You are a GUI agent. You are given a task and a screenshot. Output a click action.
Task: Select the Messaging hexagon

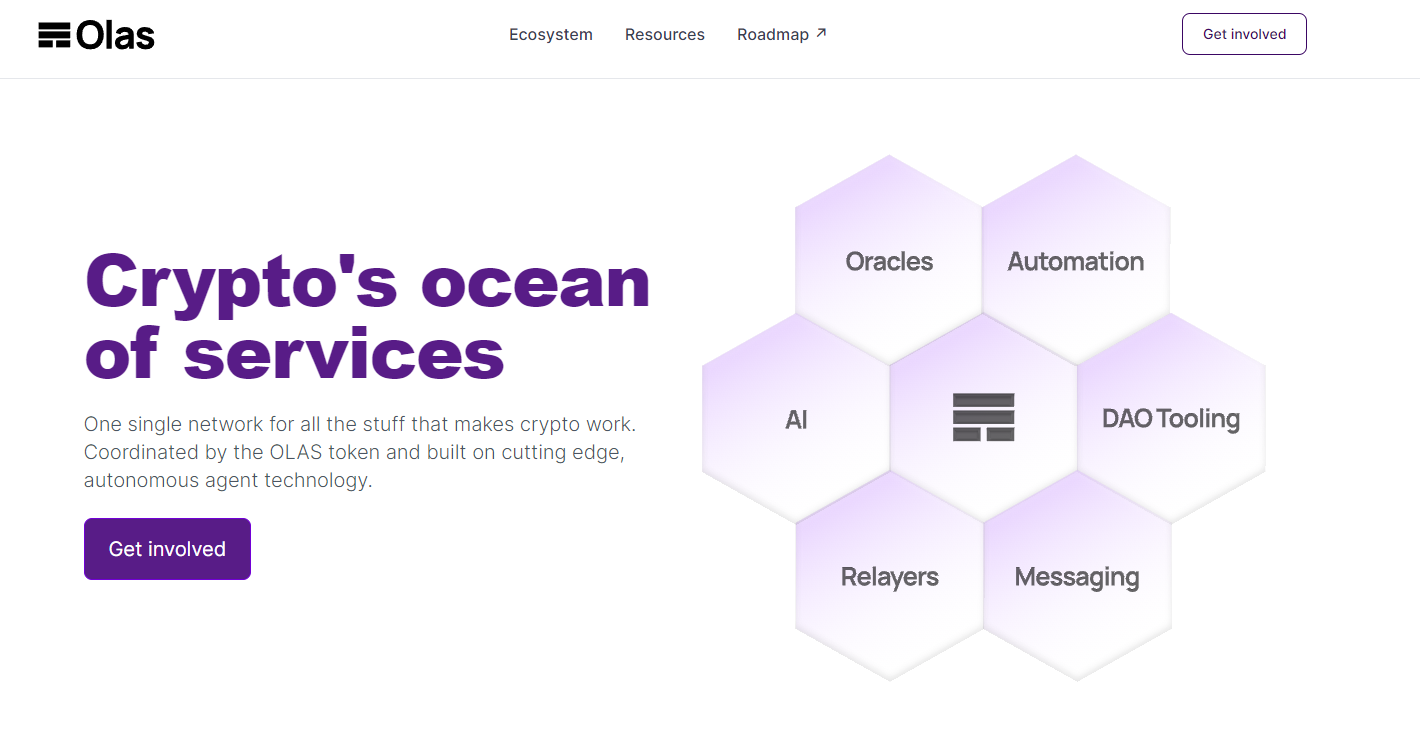click(x=1077, y=576)
